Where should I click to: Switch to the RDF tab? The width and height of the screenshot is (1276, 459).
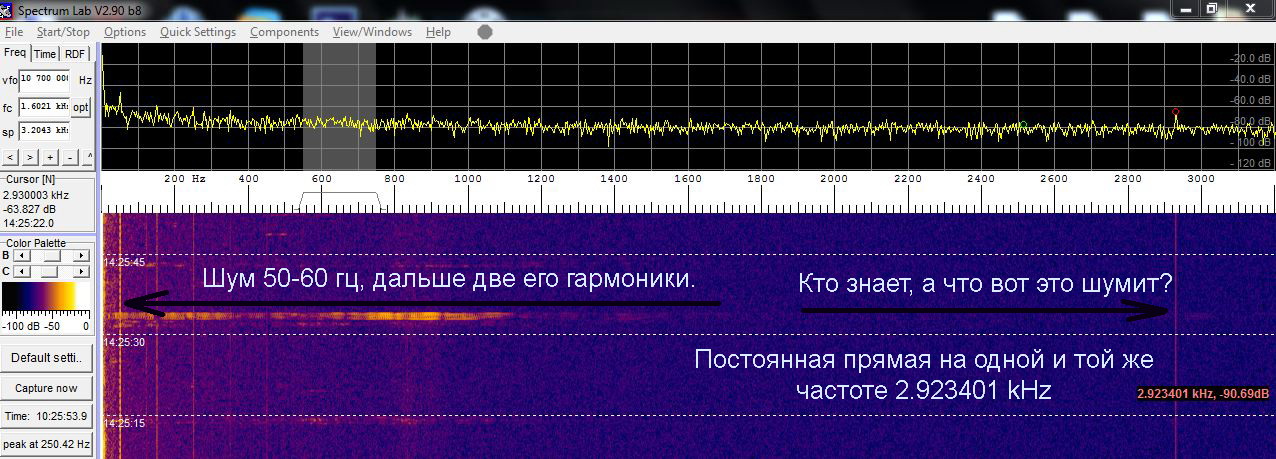[x=76, y=54]
